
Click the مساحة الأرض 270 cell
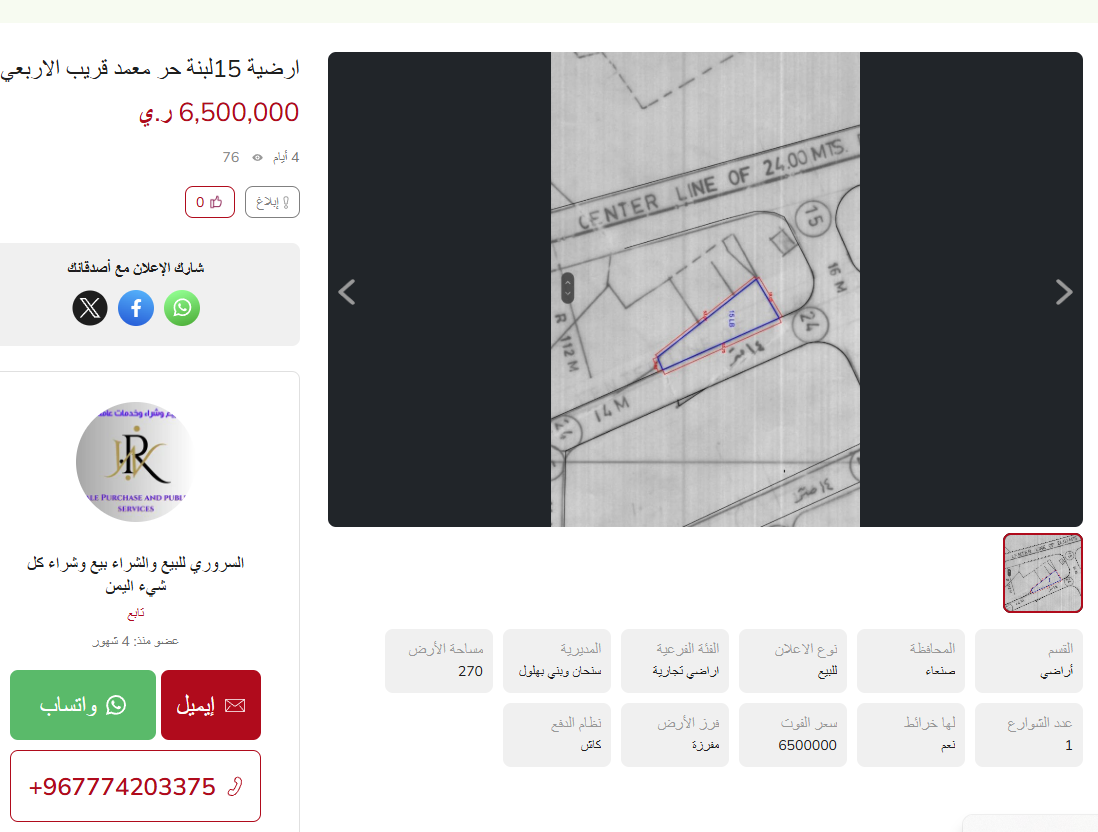439,660
